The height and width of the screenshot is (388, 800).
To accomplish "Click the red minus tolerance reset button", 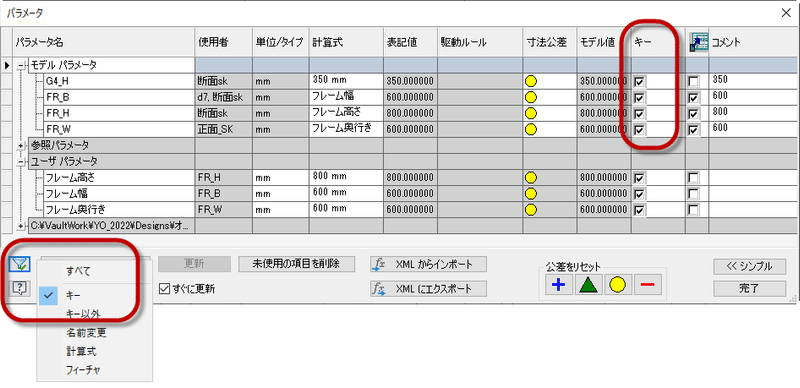I will click(x=647, y=285).
